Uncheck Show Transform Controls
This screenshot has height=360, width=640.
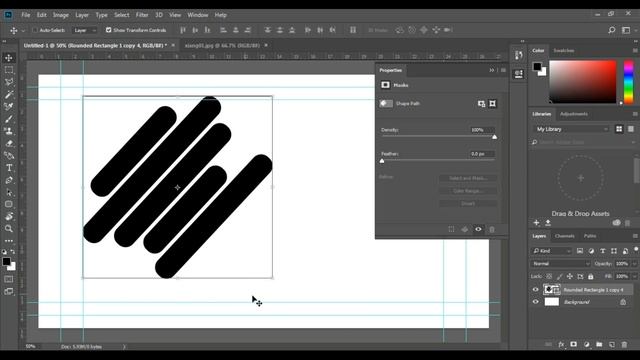[x=108, y=30]
